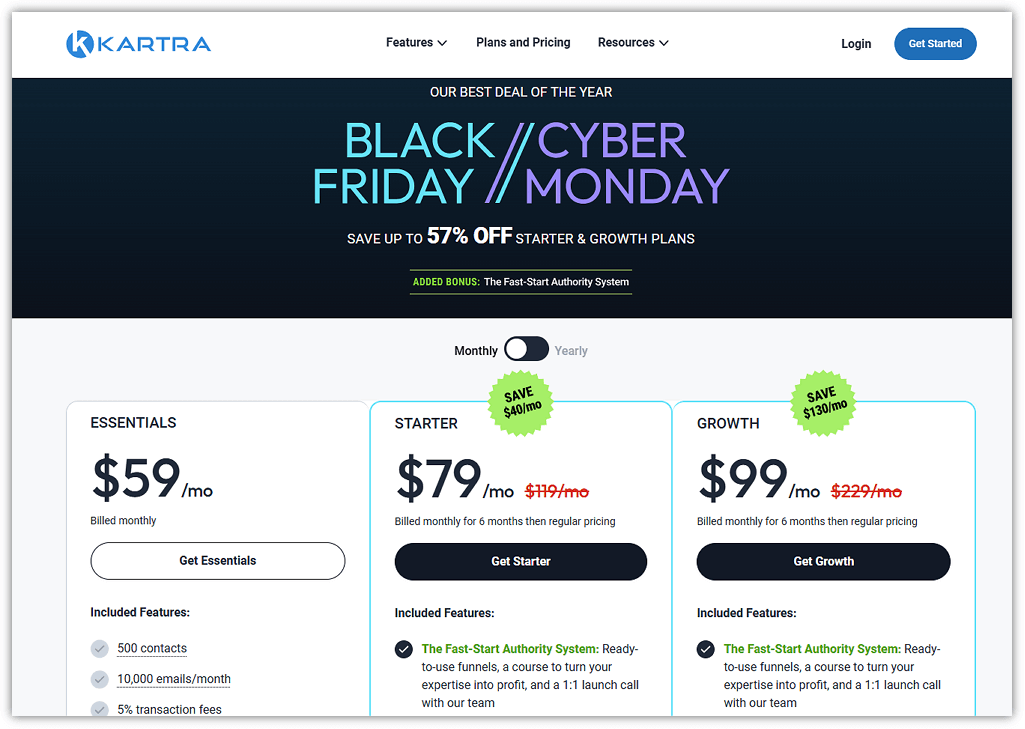1025x729 pixels.
Task: Open the 500 contacts link
Action: tap(151, 648)
